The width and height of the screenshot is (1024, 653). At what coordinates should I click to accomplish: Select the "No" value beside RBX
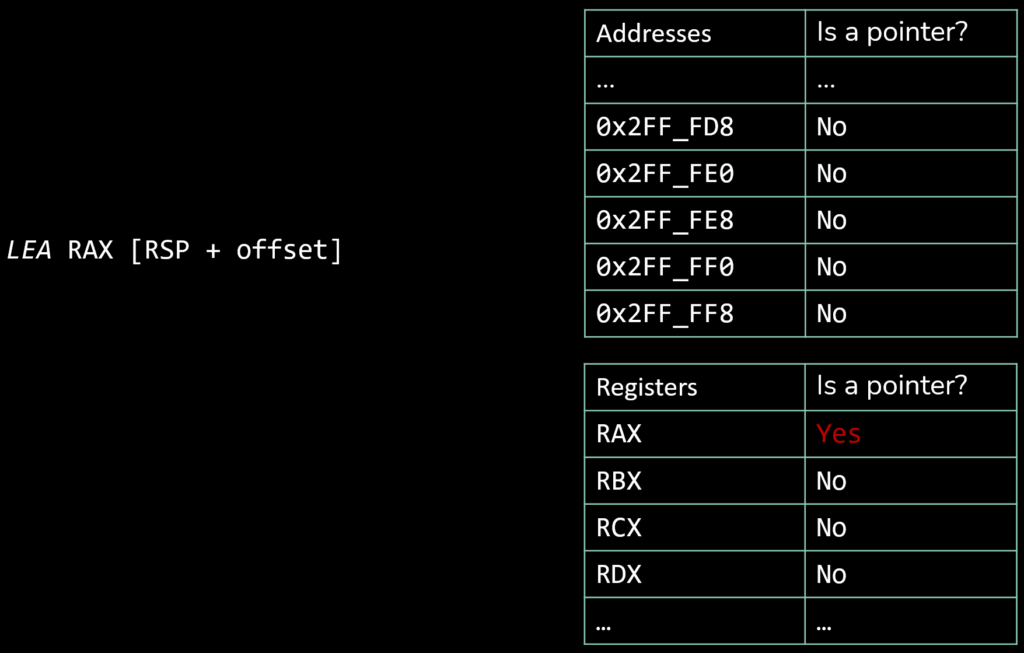831,481
